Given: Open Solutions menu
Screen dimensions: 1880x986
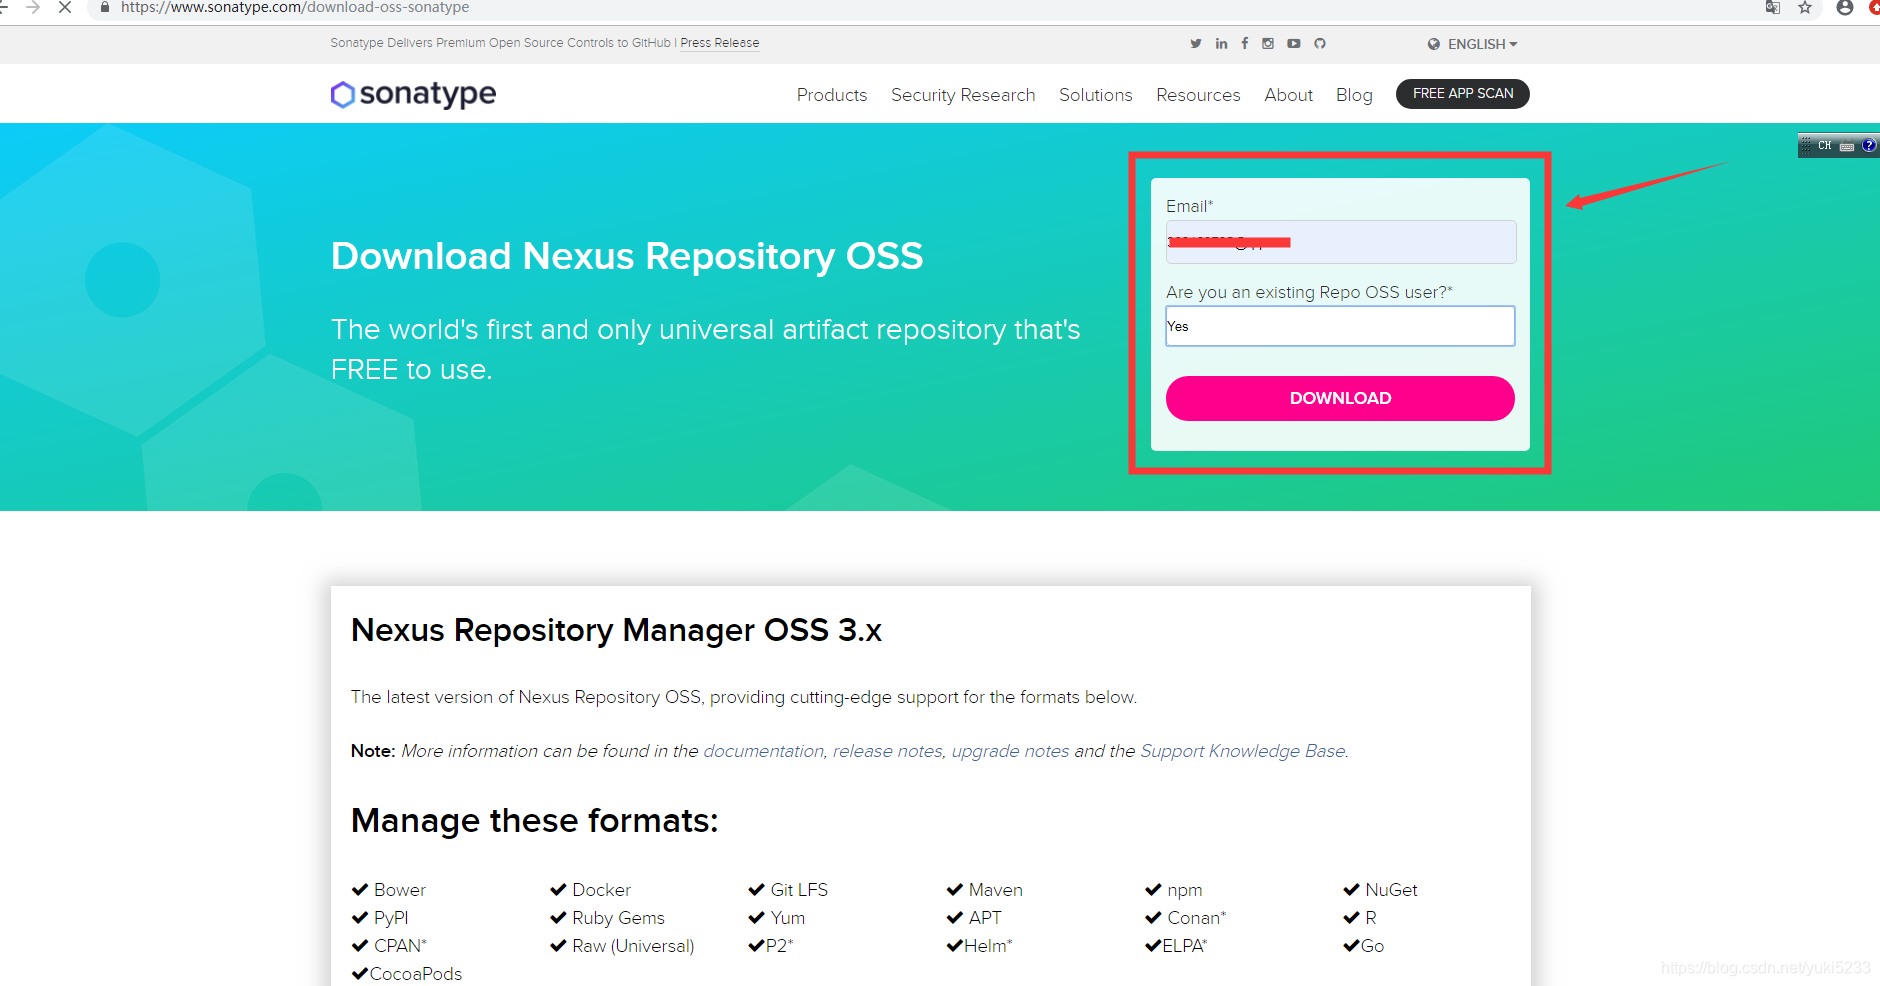Looking at the screenshot, I should 1096,95.
